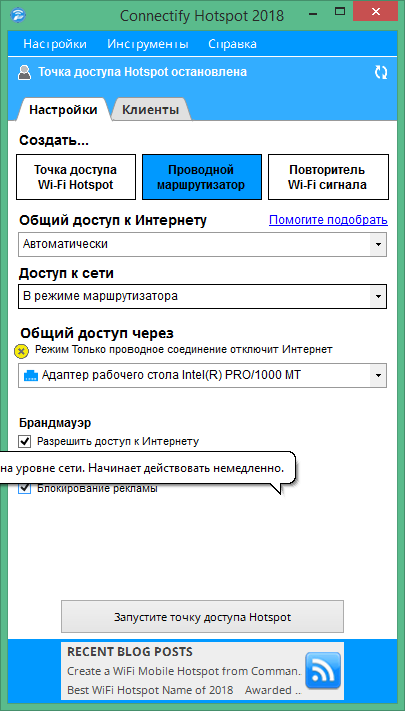Click the yellow warning icon

[22, 351]
